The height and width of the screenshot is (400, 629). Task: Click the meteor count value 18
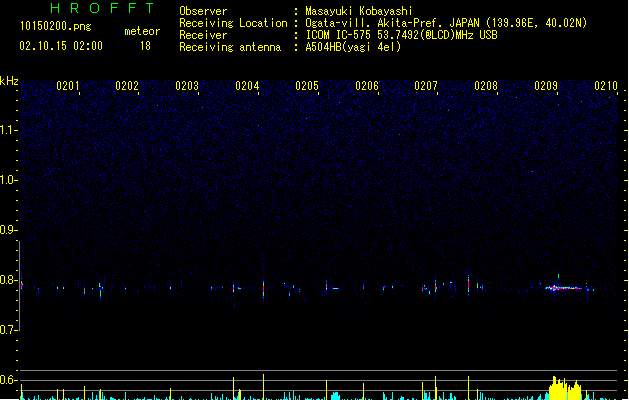(x=145, y=46)
